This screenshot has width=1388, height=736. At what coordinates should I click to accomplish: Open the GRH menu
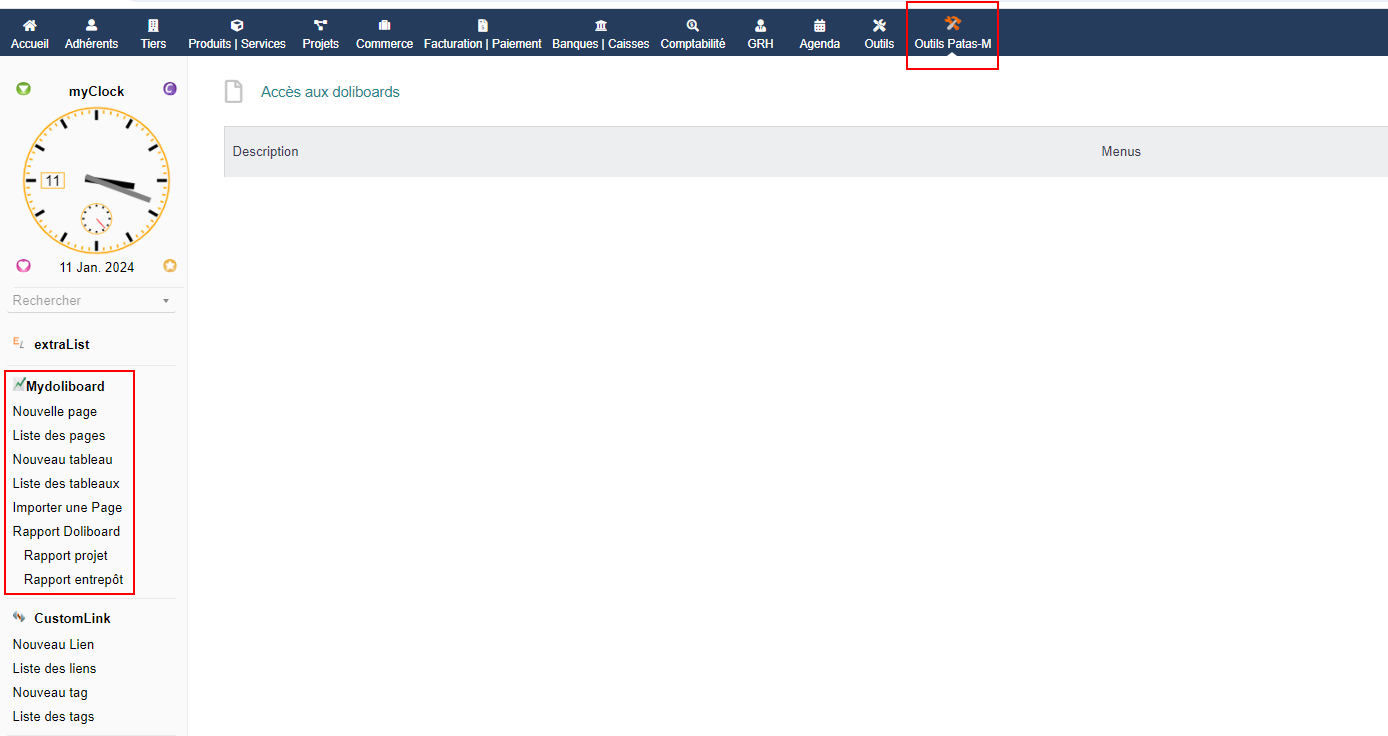point(760,44)
